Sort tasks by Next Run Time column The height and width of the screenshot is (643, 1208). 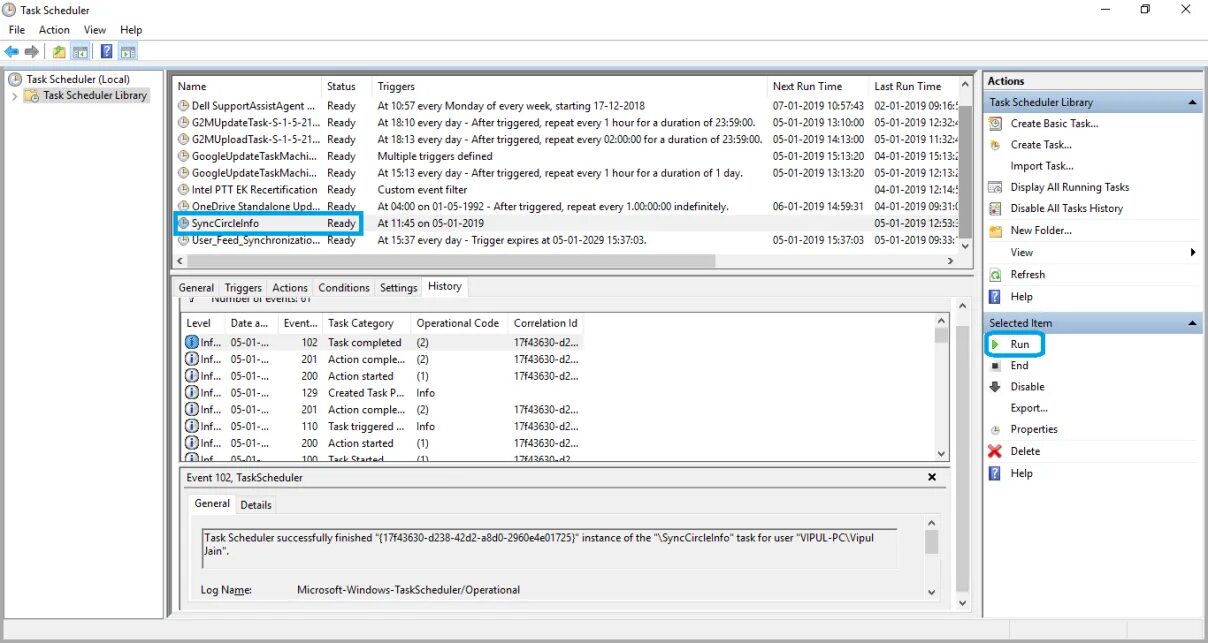(x=817, y=86)
